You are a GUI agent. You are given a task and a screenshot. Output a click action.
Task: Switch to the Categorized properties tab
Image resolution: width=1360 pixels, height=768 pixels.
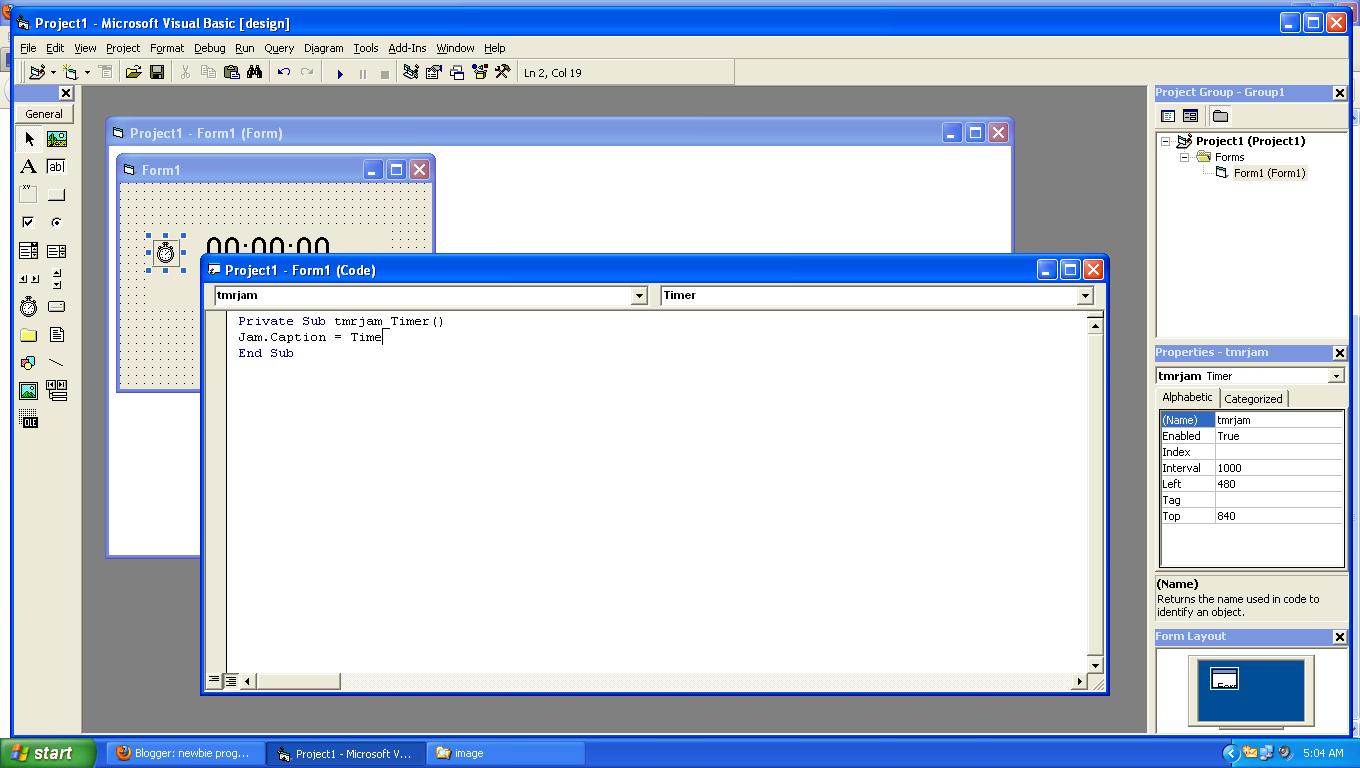1253,398
